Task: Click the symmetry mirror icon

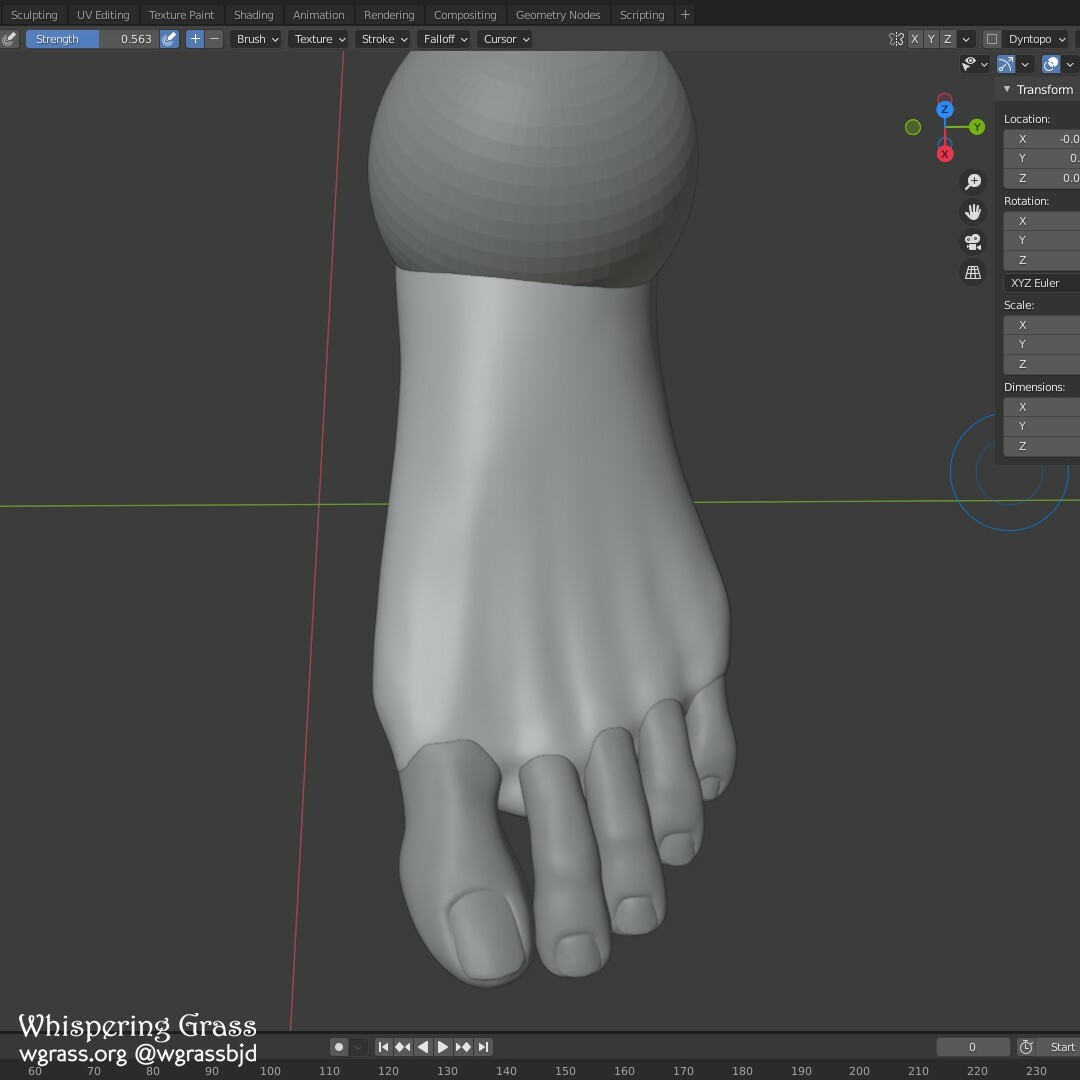Action: pos(895,39)
